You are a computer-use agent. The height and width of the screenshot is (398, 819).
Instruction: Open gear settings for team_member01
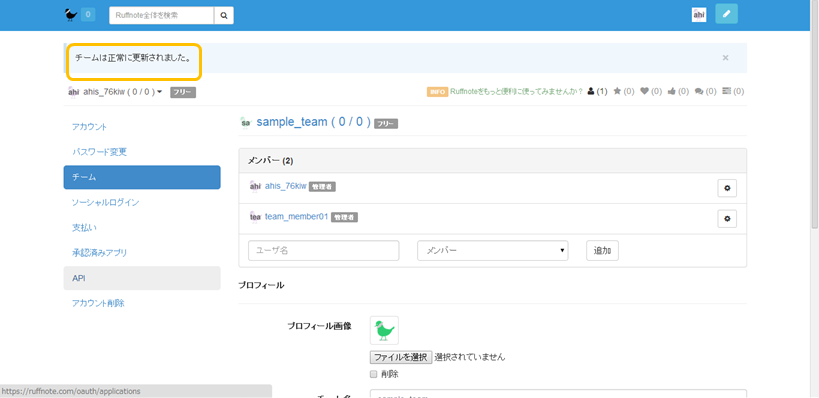click(727, 219)
